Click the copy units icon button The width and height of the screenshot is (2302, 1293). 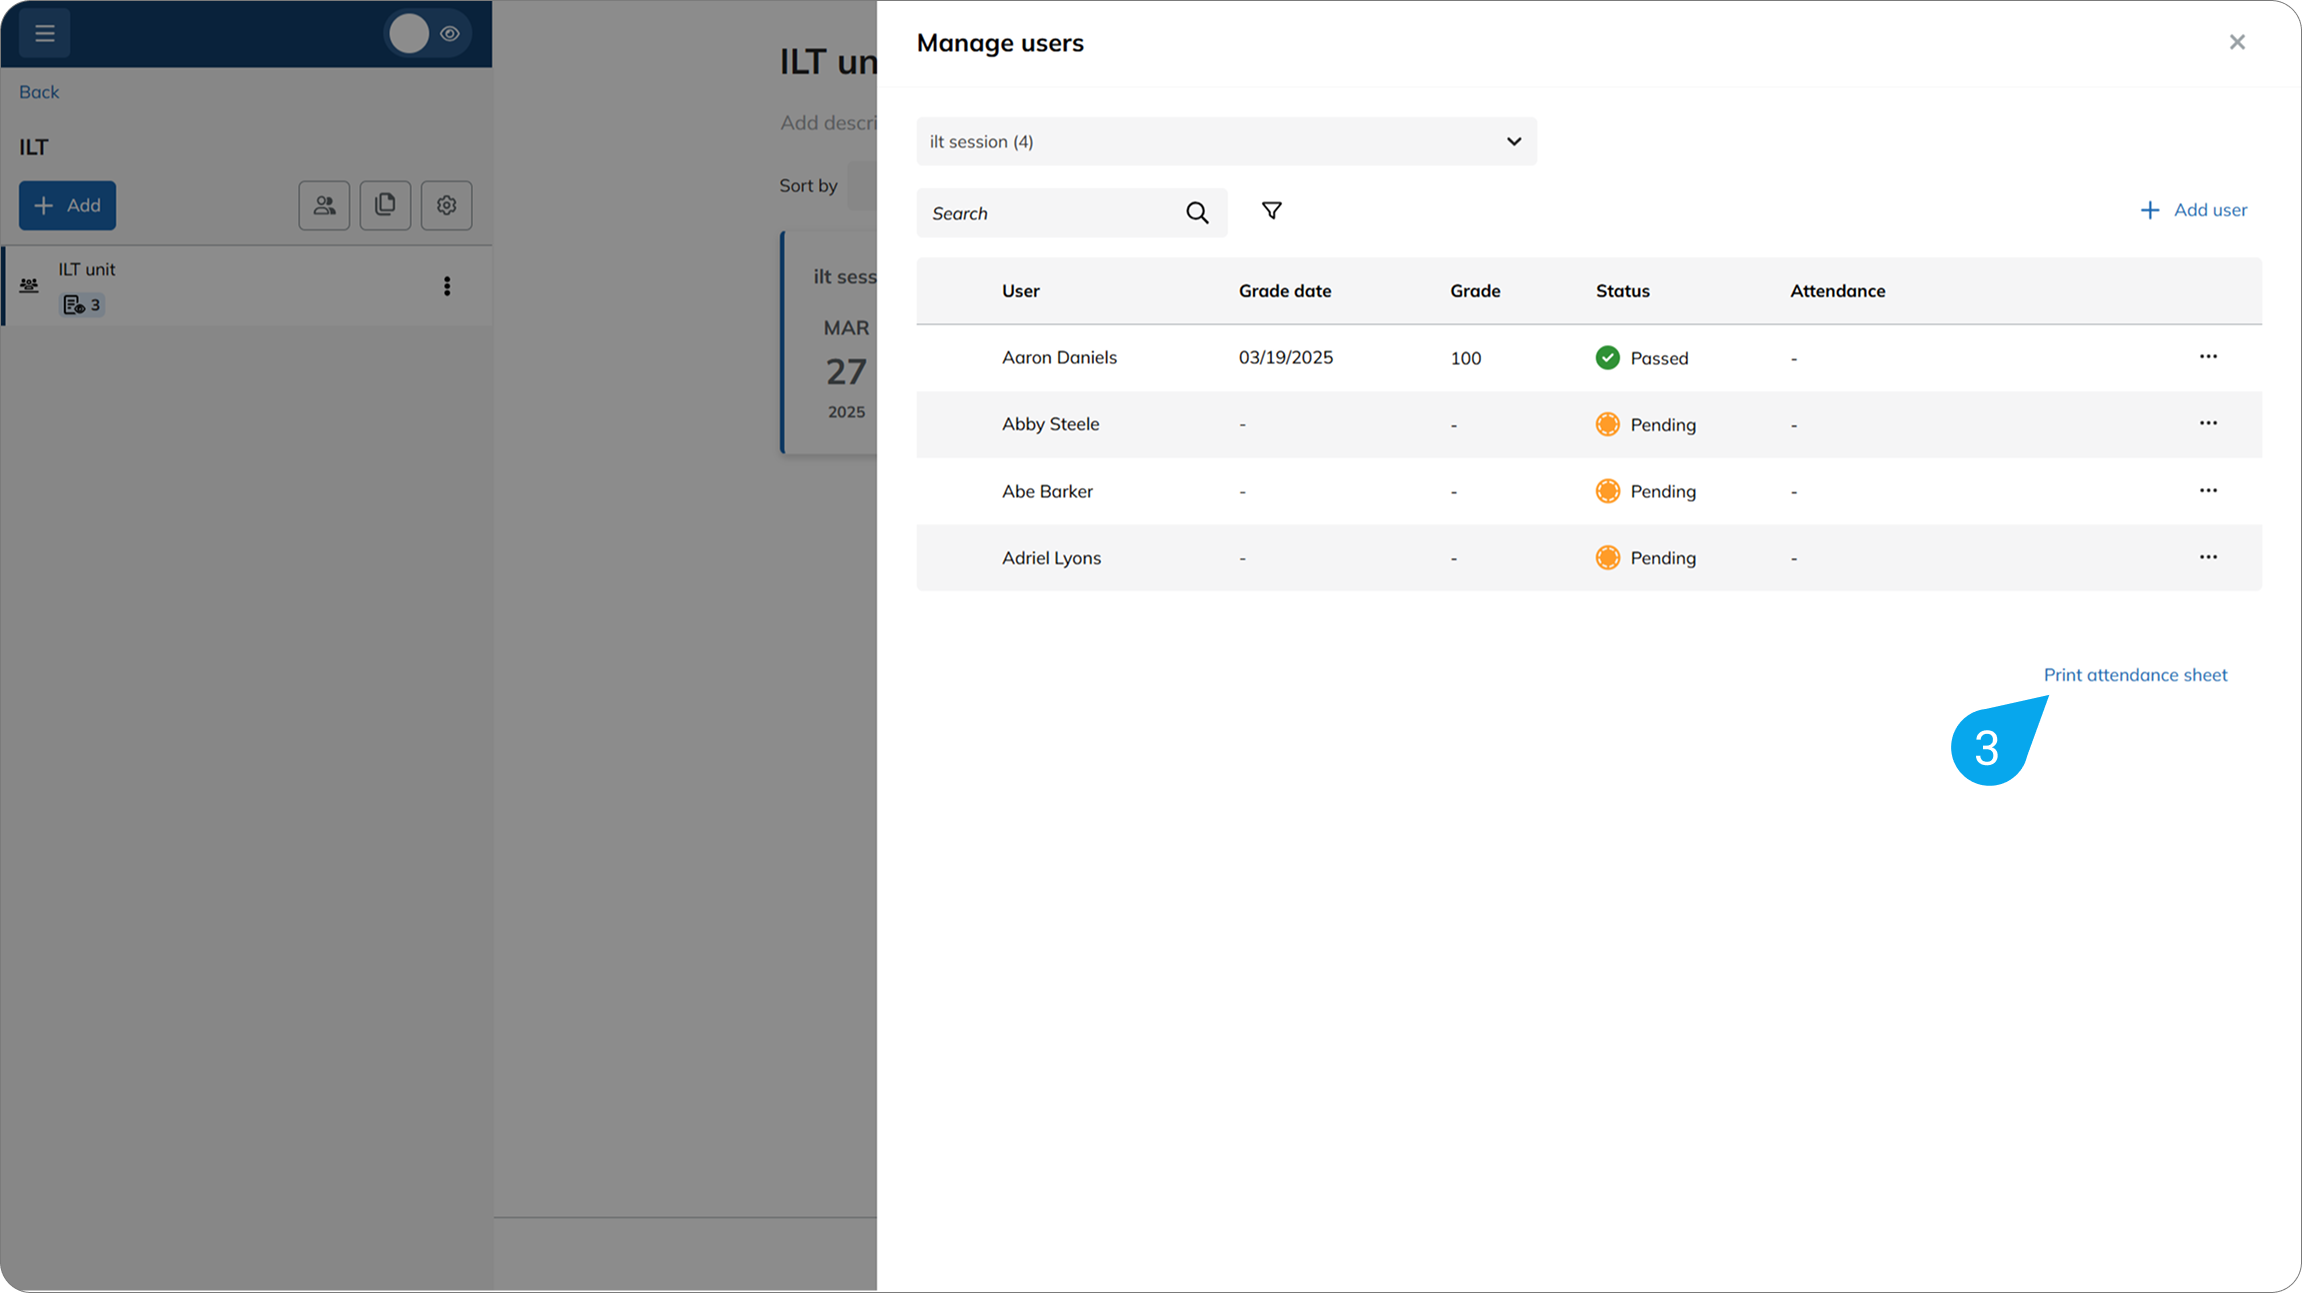click(x=385, y=205)
